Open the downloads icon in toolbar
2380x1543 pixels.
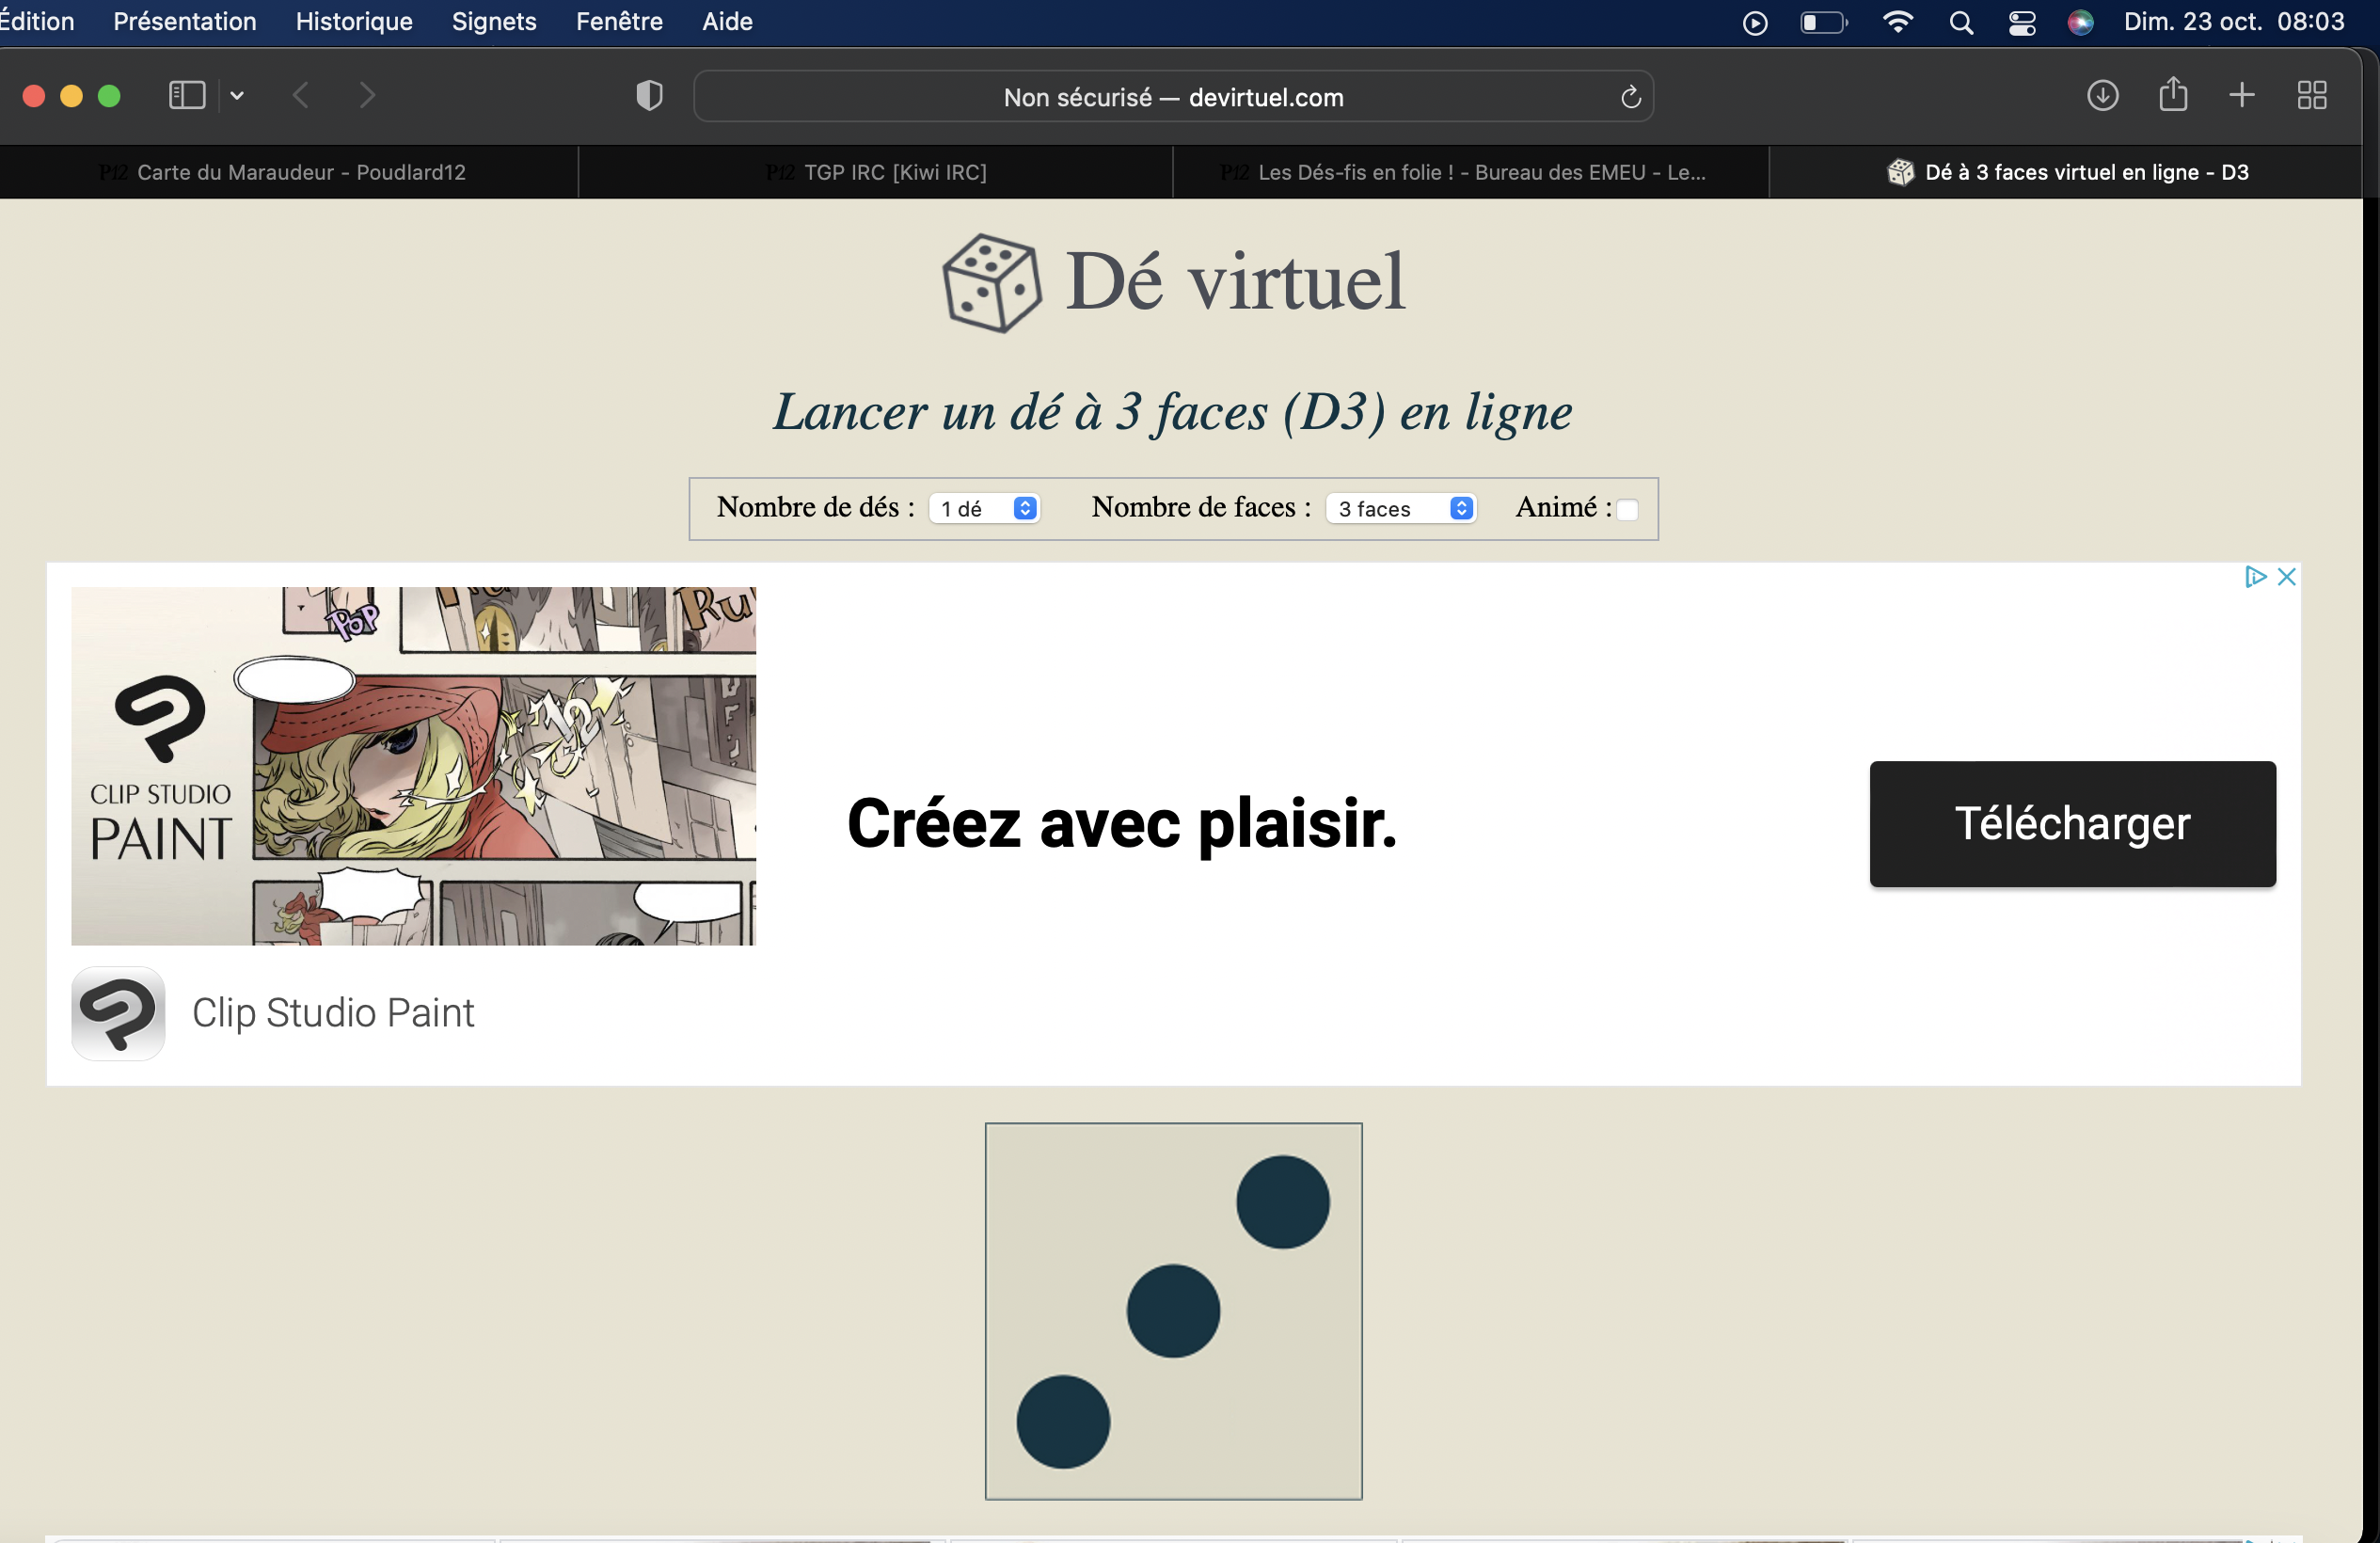(x=2102, y=96)
